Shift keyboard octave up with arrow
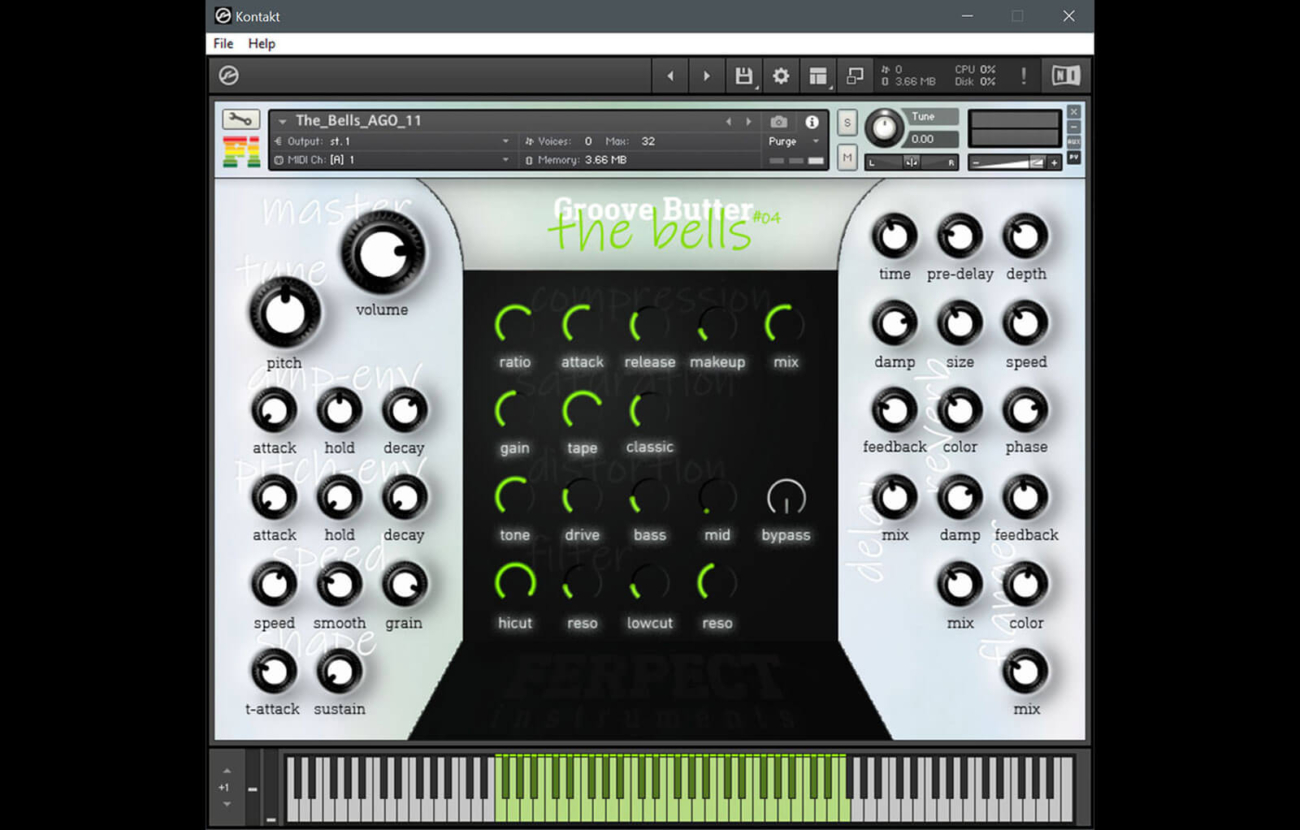The height and width of the screenshot is (830, 1300). click(x=227, y=771)
